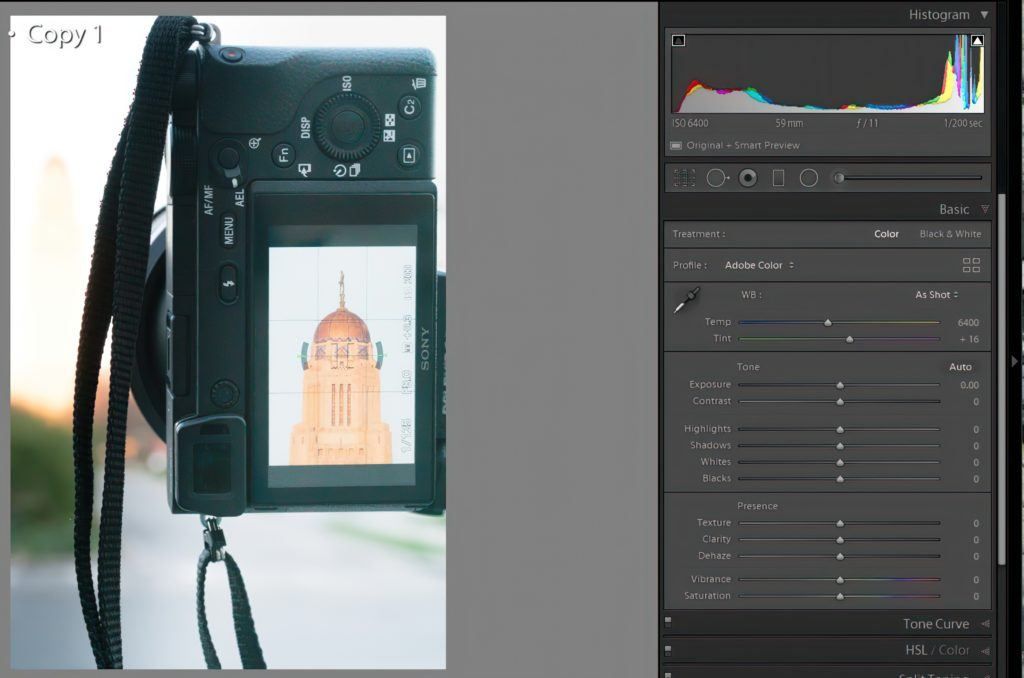Click the 59 mm focal length text
This screenshot has height=678, width=1024.
[x=789, y=123]
